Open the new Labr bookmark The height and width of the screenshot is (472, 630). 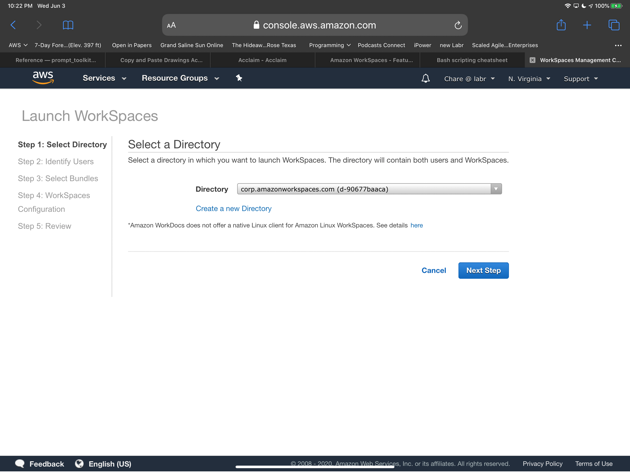tap(452, 45)
